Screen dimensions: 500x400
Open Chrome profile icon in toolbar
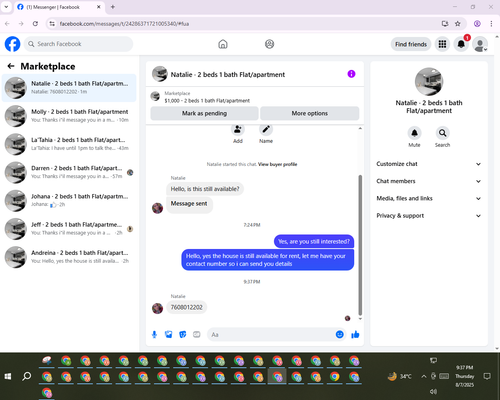[x=477, y=24]
